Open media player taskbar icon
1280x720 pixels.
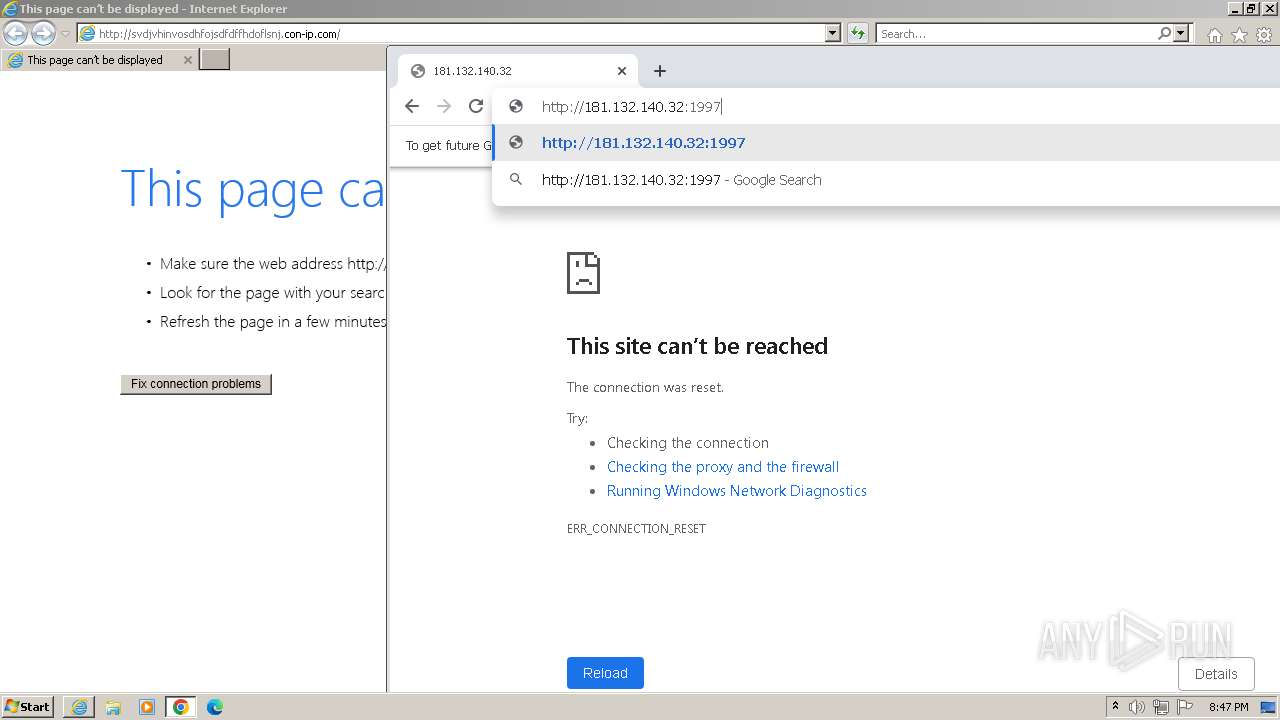(x=147, y=707)
